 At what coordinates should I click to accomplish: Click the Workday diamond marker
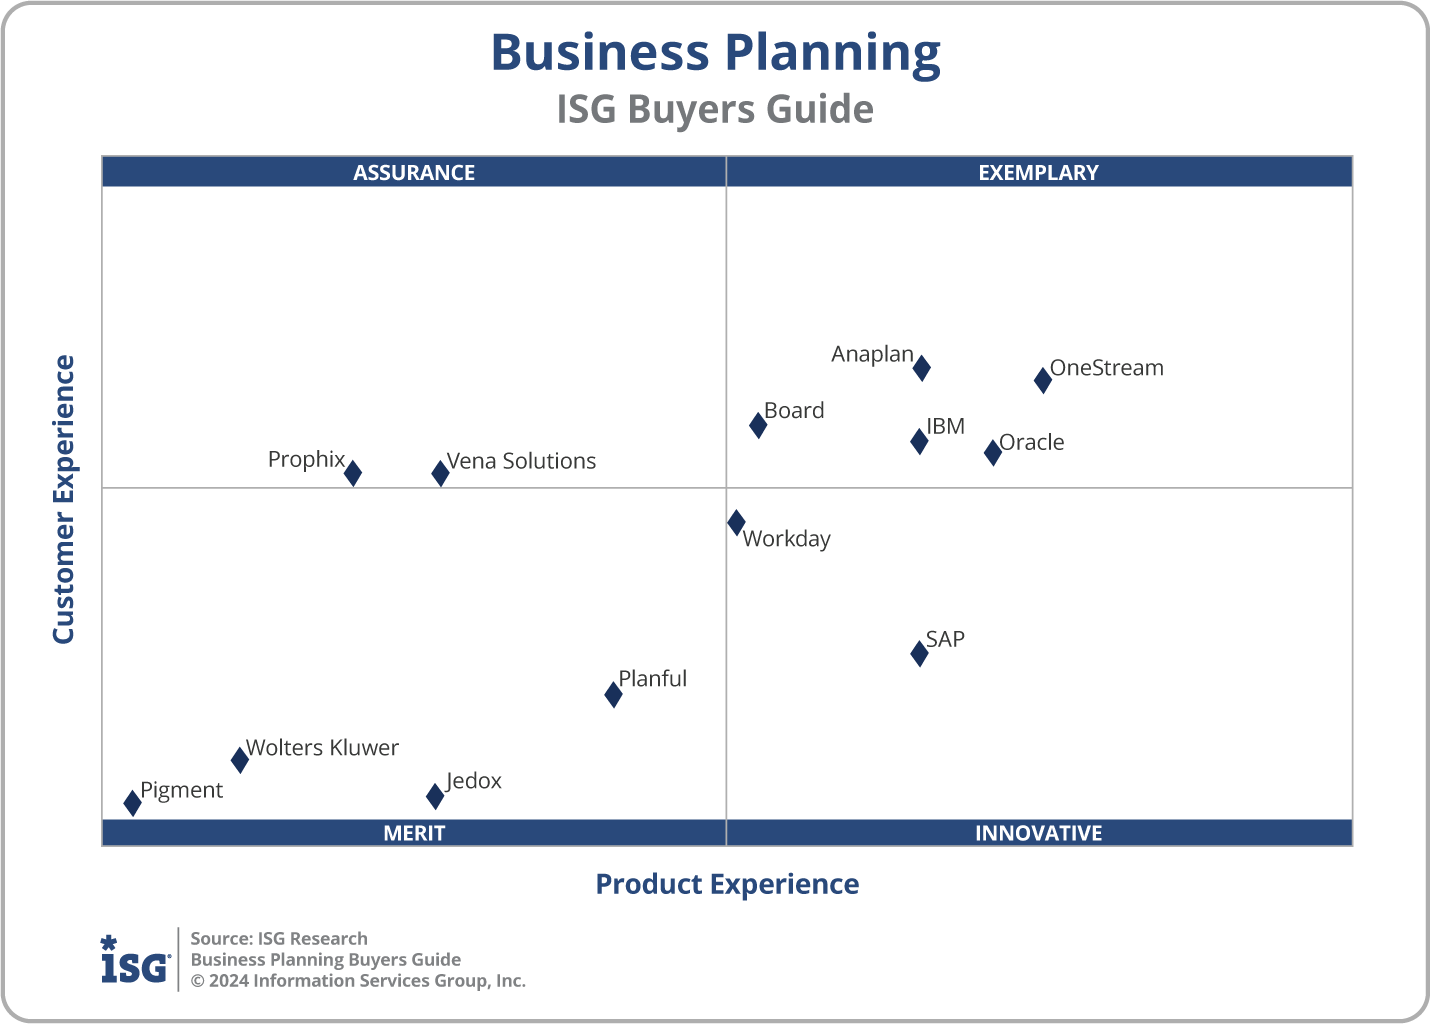(x=736, y=522)
